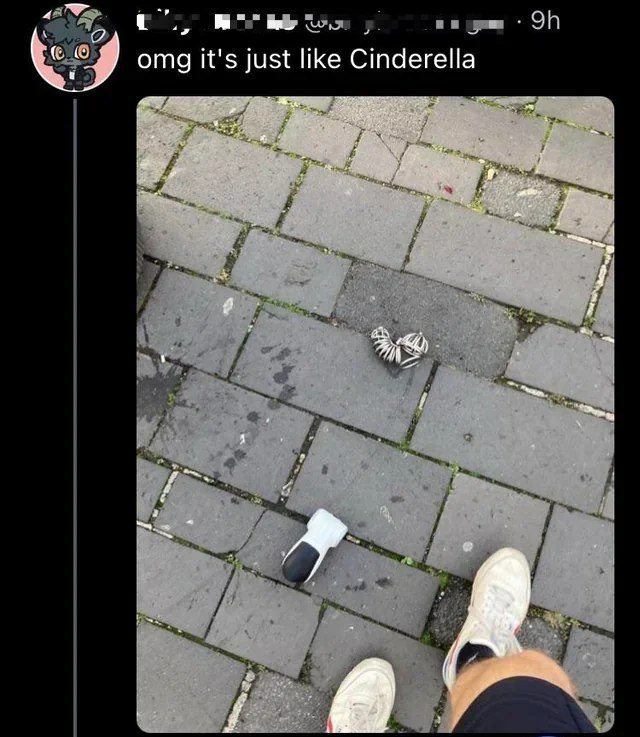Click the blurred @handle beside the name
Viewport: 640px width, 737px height.
tap(404, 23)
